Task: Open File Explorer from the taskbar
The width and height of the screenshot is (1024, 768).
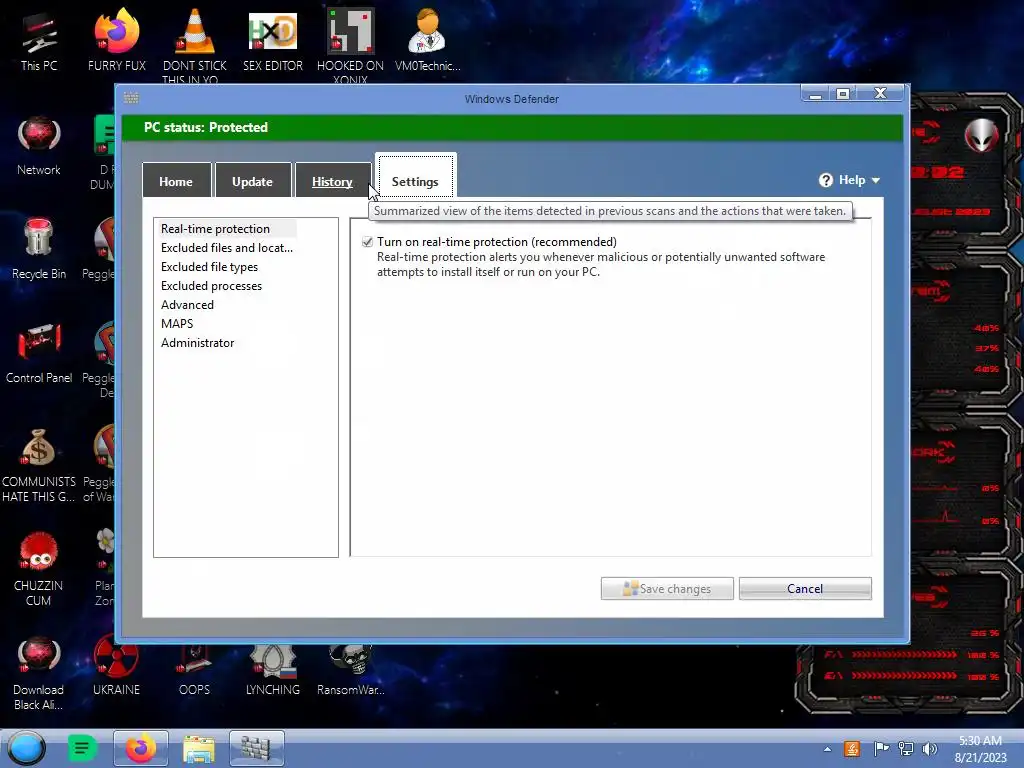Action: coord(199,749)
